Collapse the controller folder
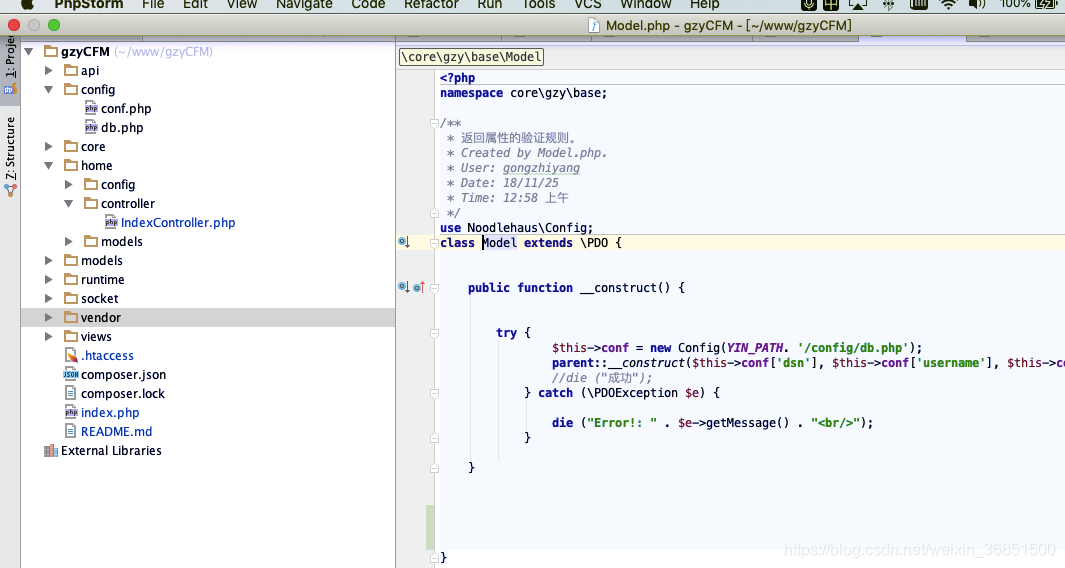This screenshot has width=1065, height=568. pos(69,204)
